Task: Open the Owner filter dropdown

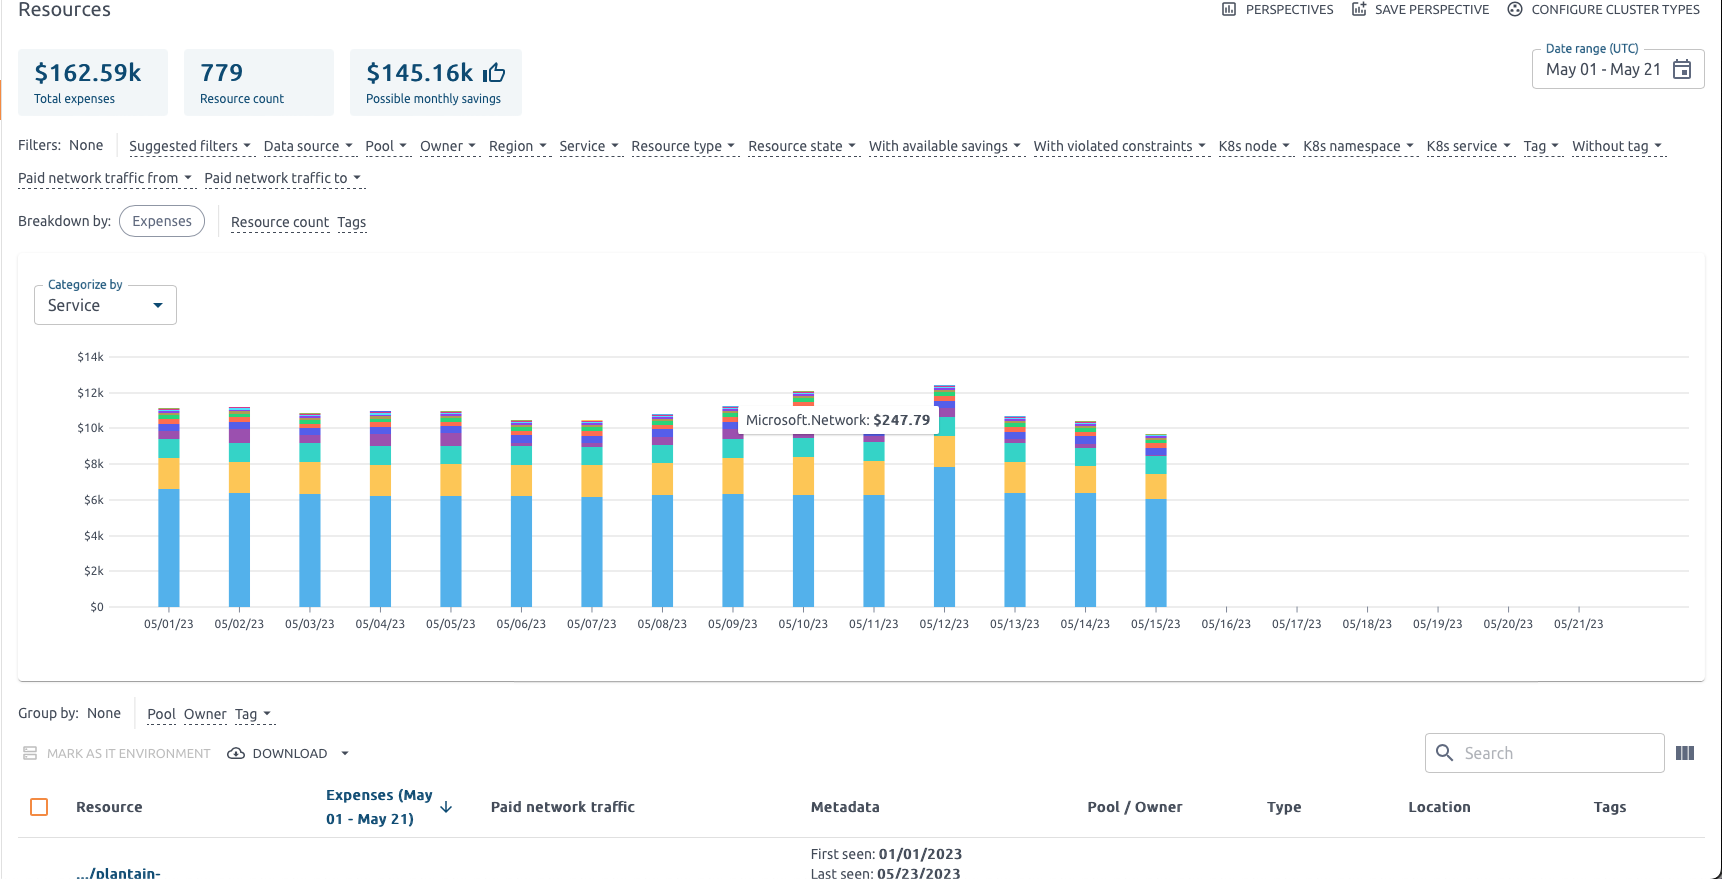Action: click(x=448, y=146)
